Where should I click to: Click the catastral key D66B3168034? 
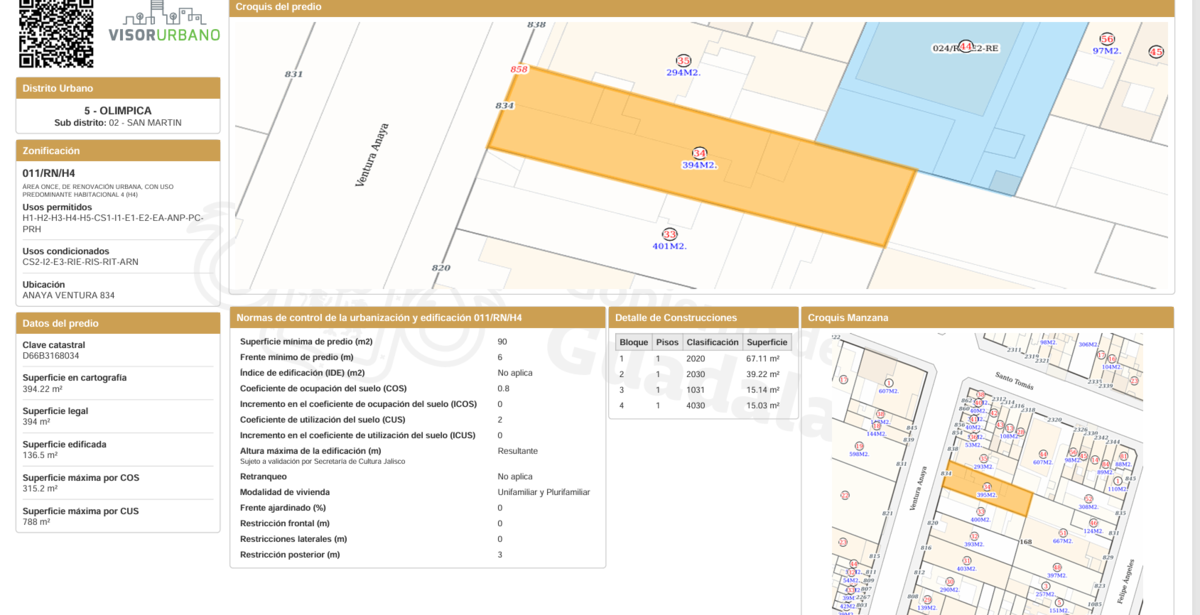[x=51, y=356]
